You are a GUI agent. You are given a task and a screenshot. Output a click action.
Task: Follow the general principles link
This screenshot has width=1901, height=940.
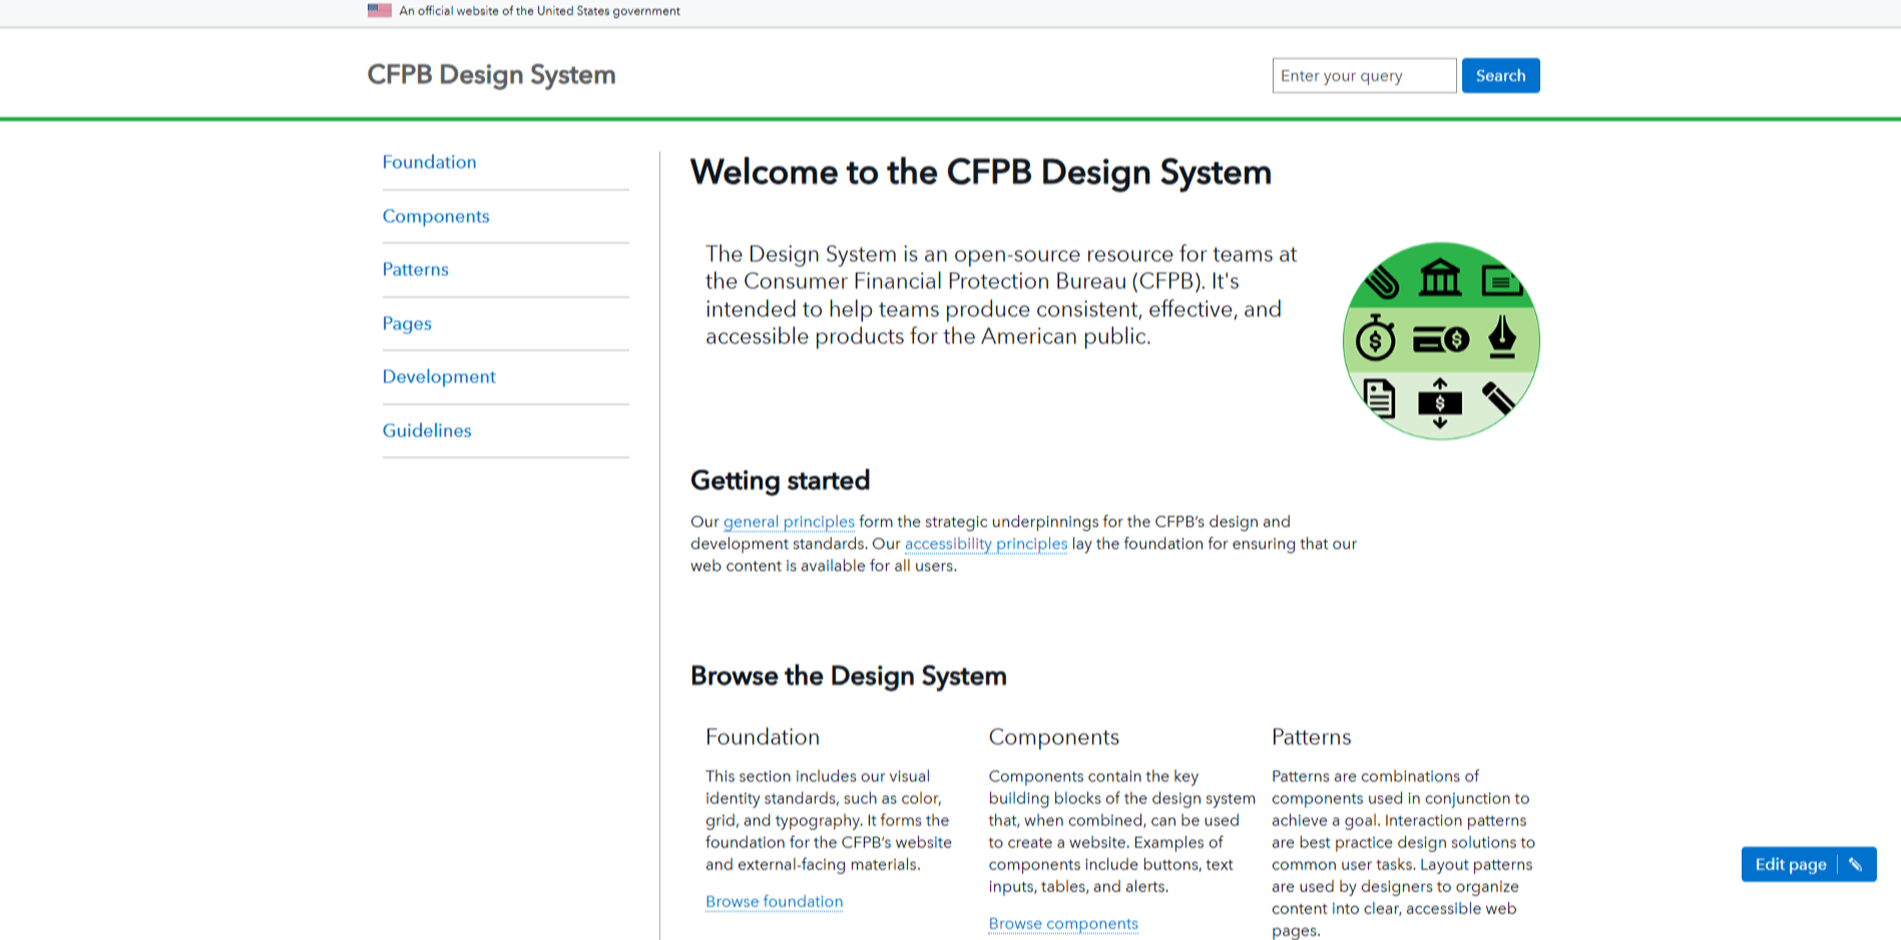[x=789, y=521]
